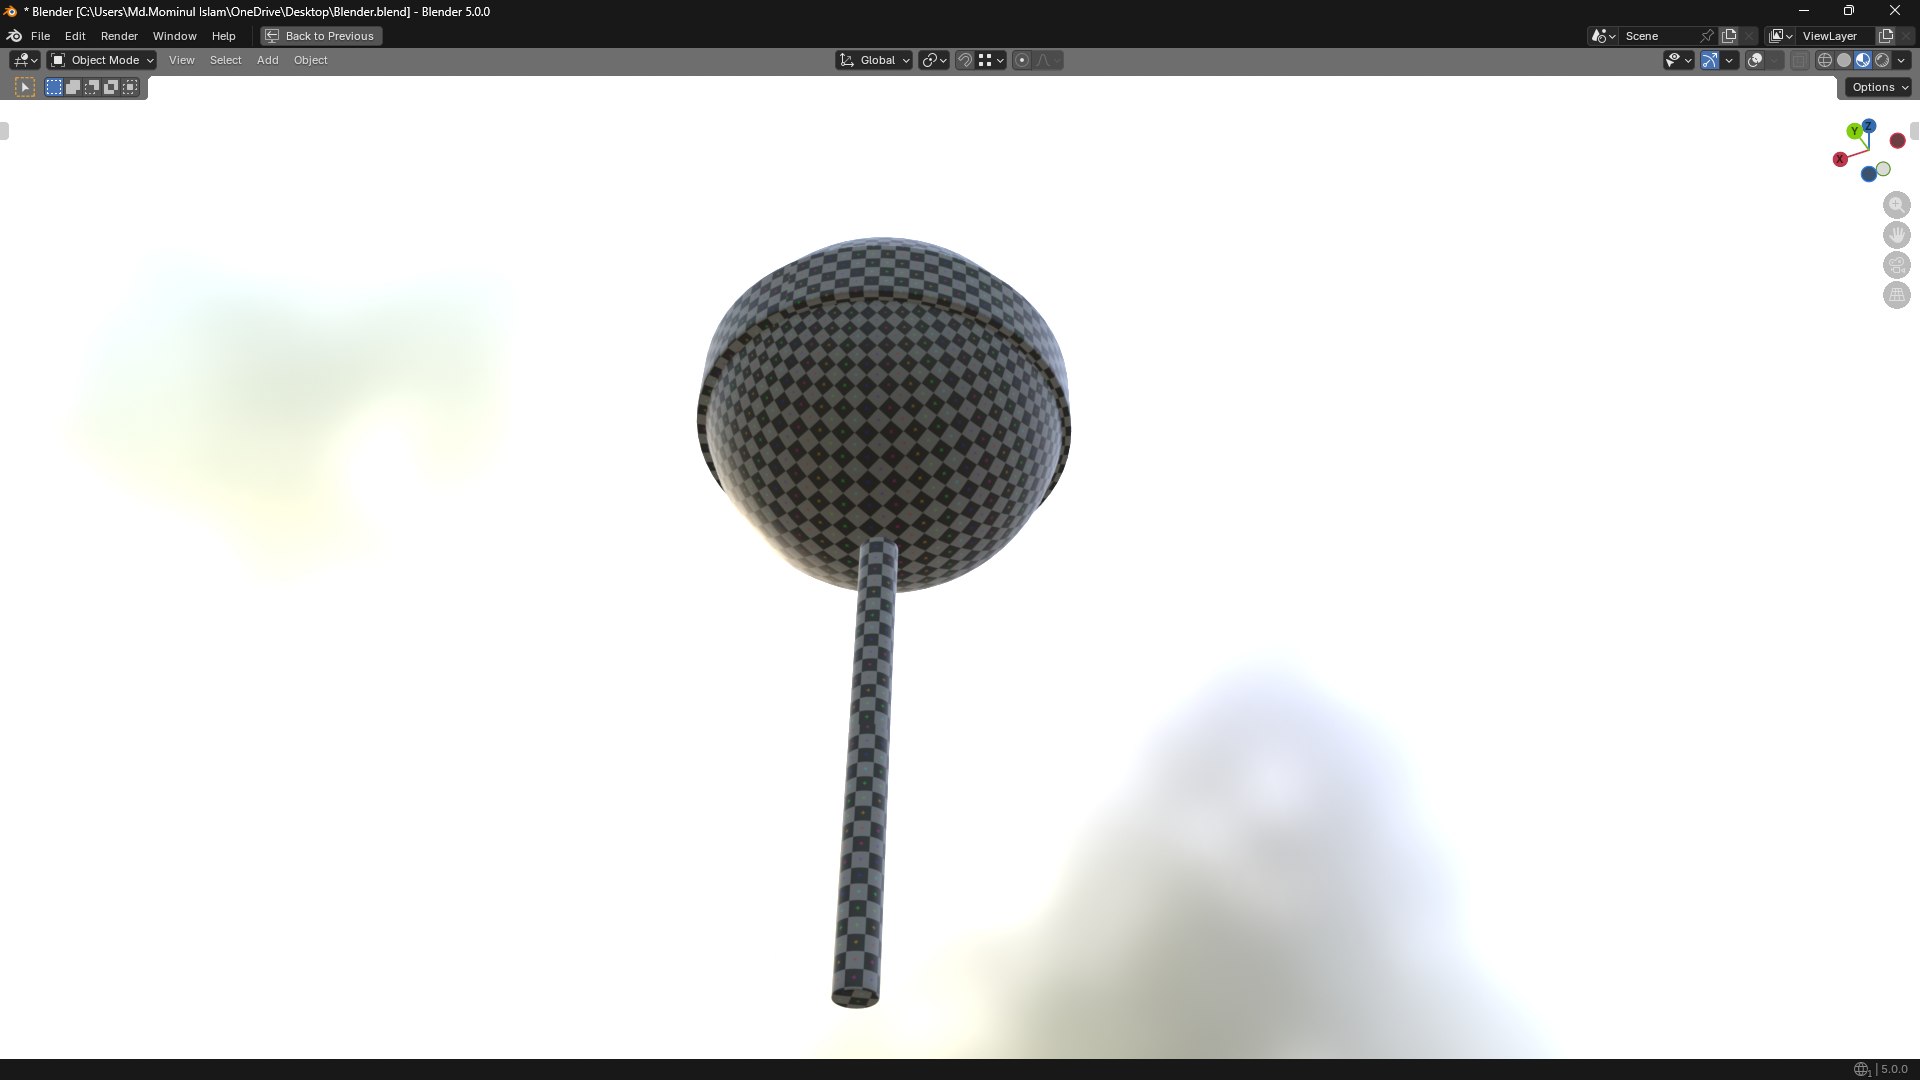
Task: Open the Object Mode dropdown
Action: pyautogui.click(x=102, y=60)
